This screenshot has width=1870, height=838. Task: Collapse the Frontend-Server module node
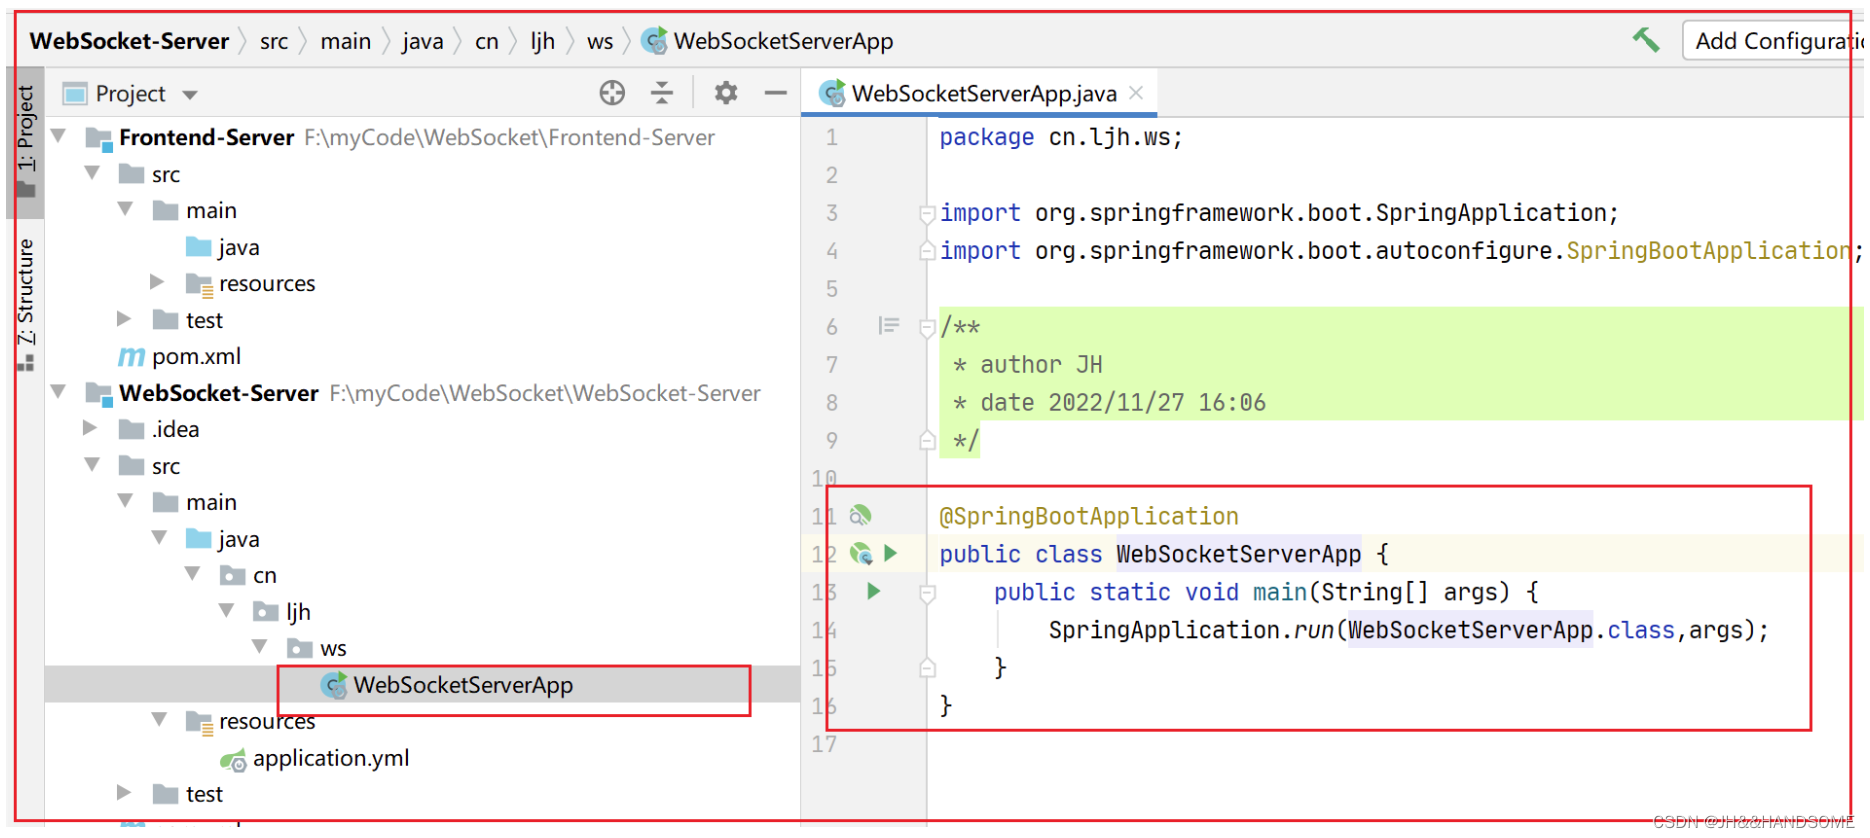59,136
